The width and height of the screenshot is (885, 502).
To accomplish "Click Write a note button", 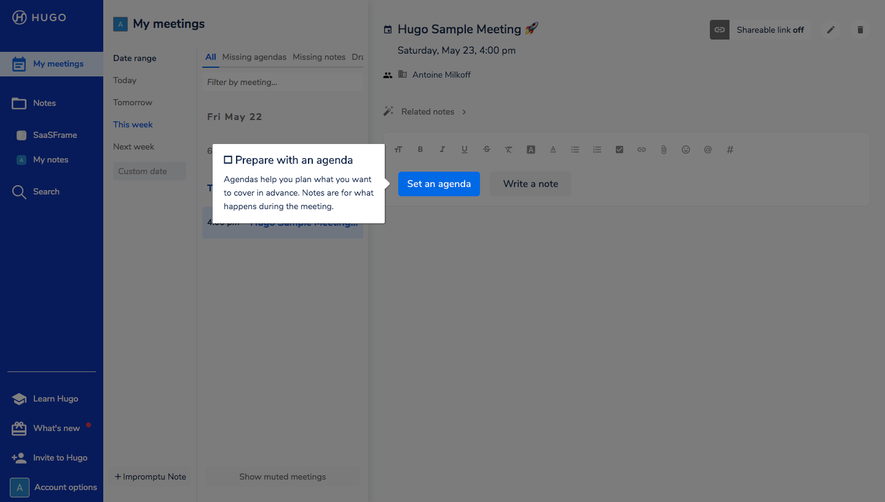I will (531, 184).
